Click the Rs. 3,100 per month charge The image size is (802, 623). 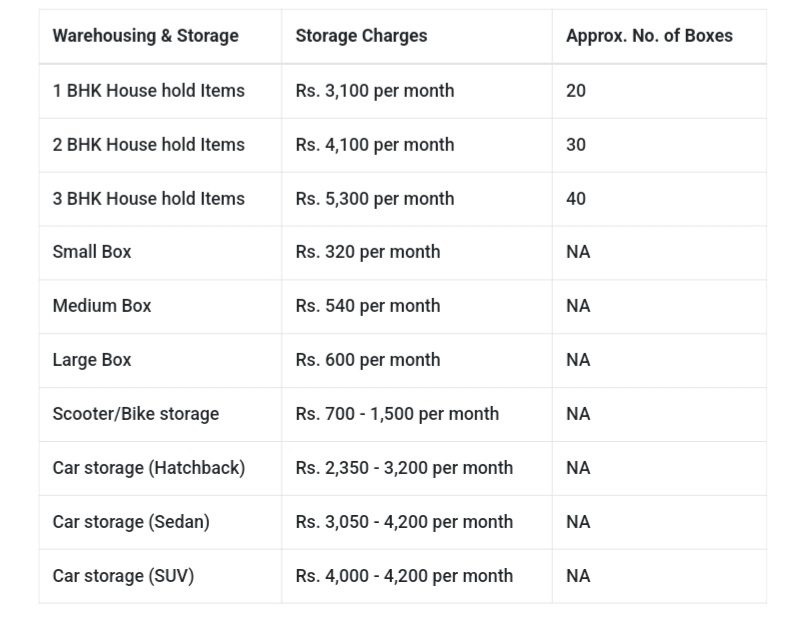[x=375, y=91]
